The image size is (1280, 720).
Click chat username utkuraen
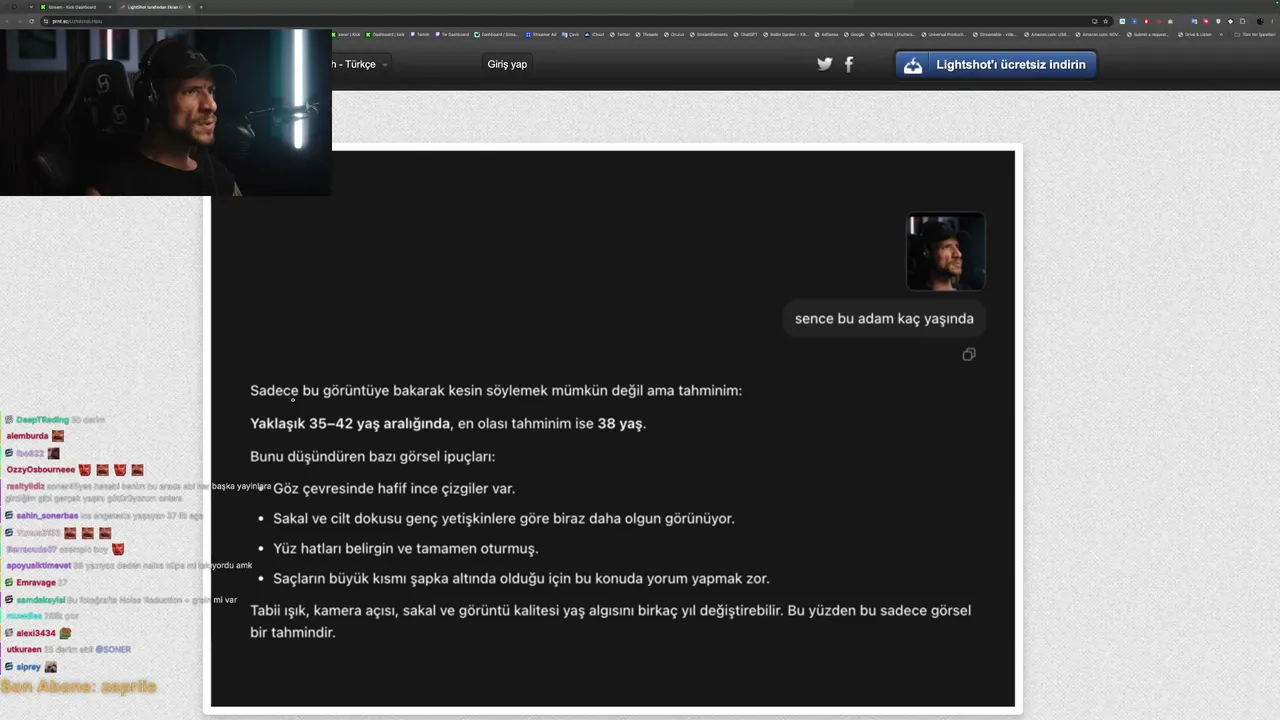coord(26,650)
